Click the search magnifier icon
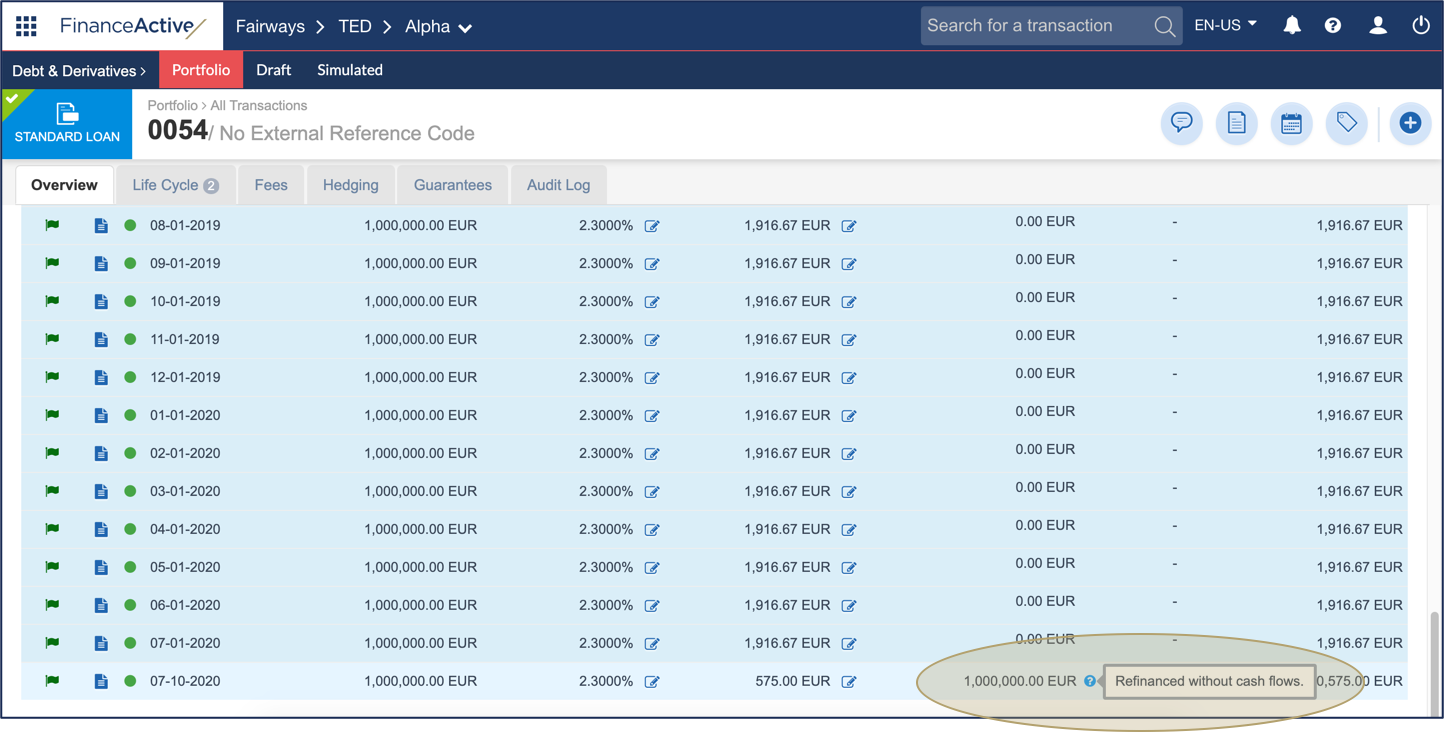This screenshot has height=732, width=1444. (1164, 26)
